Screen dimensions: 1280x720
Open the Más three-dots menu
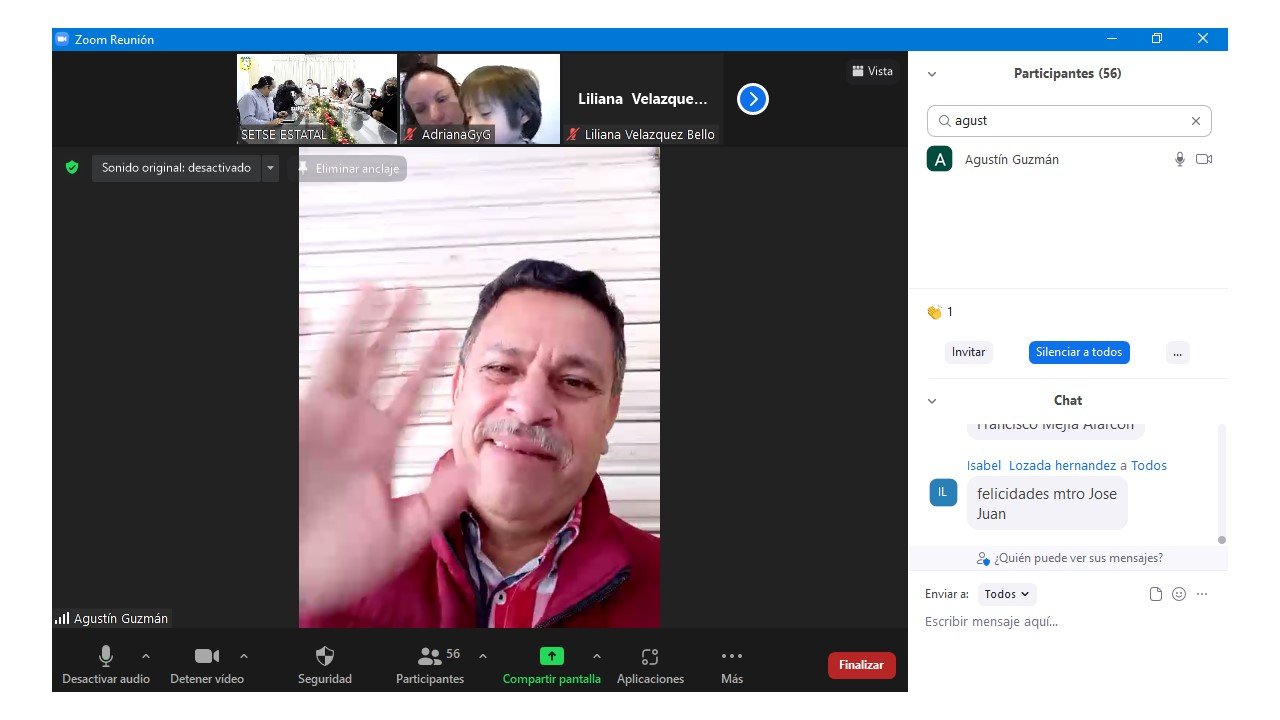tap(732, 657)
